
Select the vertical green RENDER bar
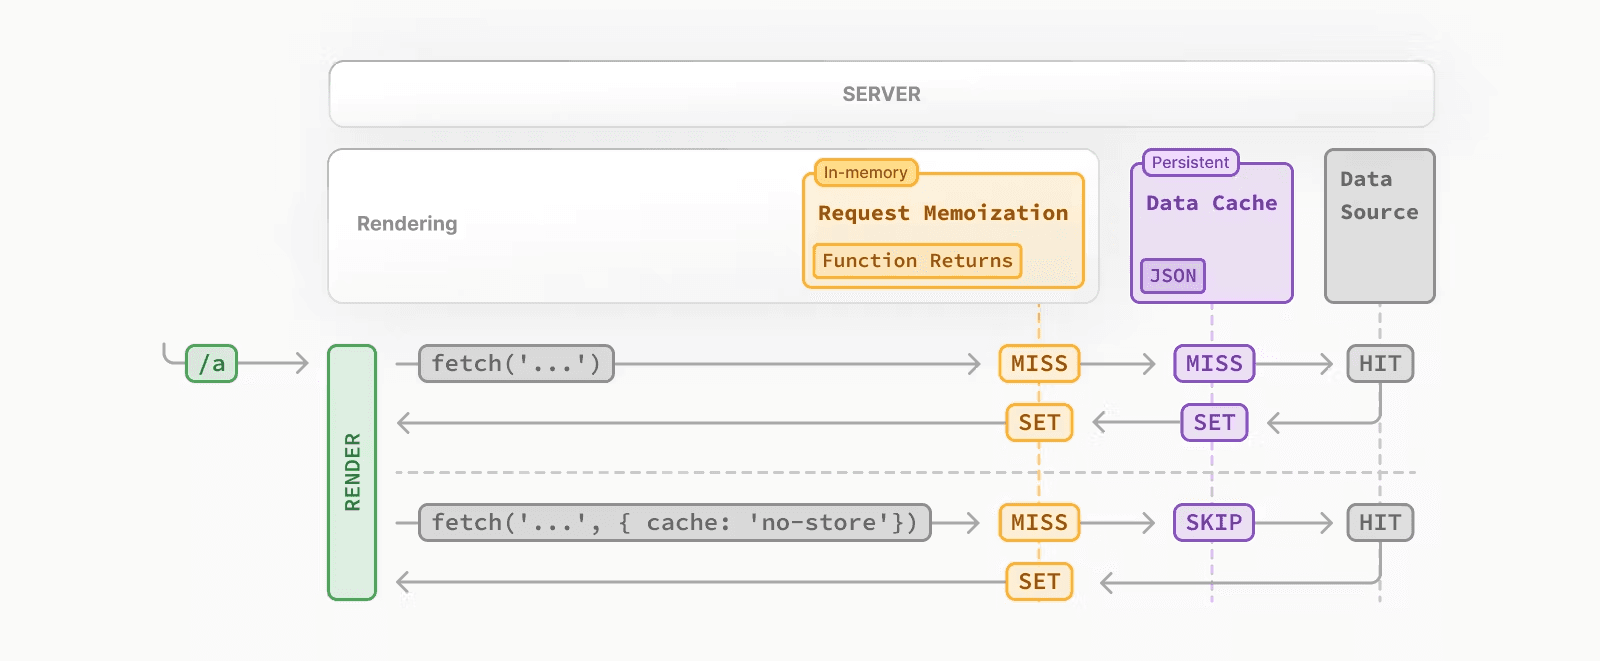click(352, 472)
